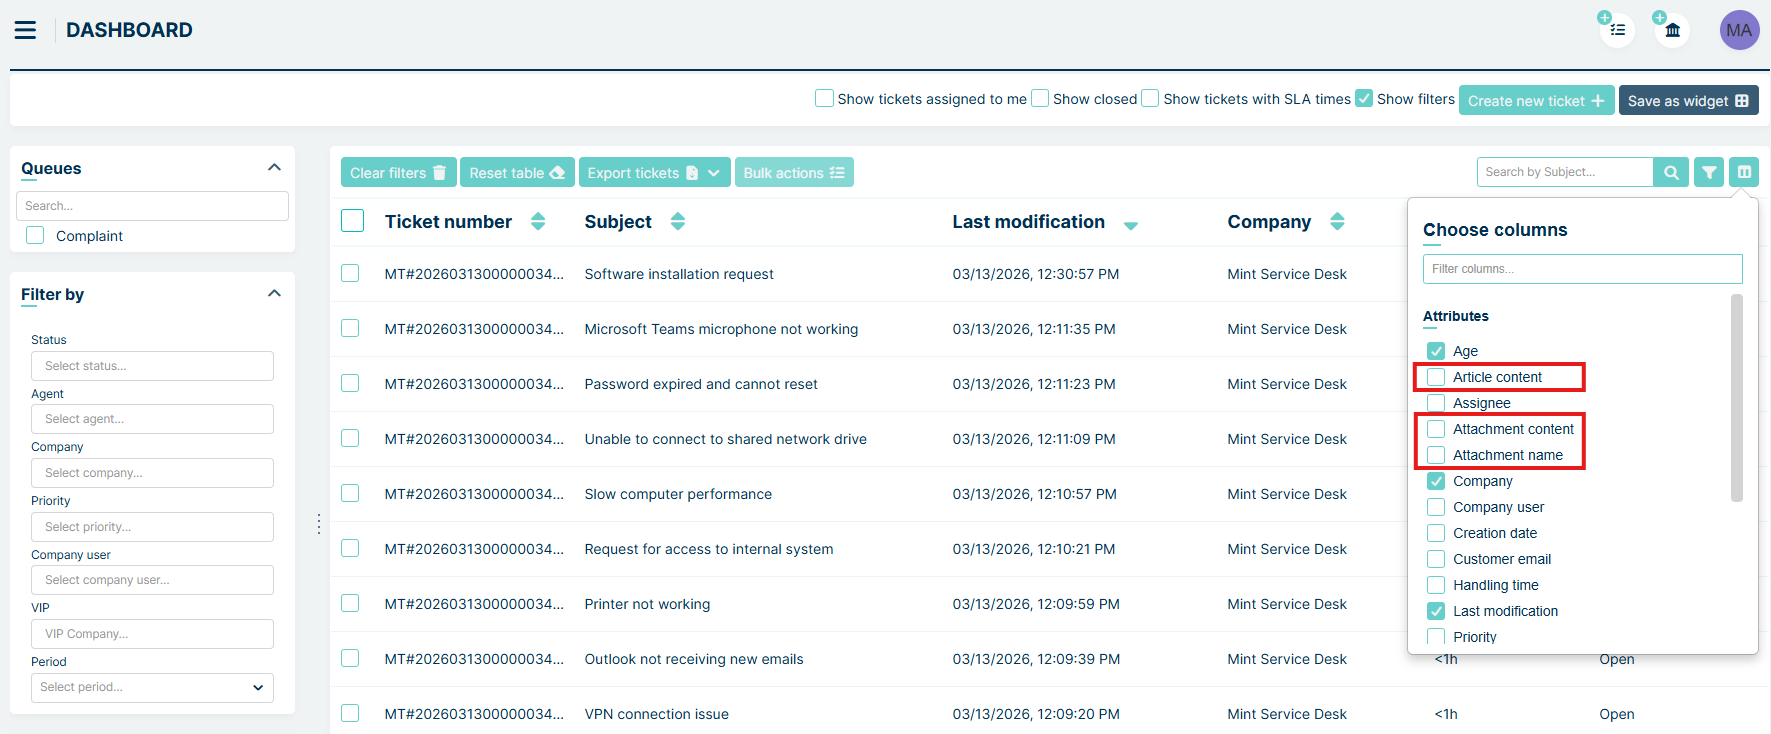Click the add new ticket icon in header
Viewport: 1771px width, 734px height.
tap(1616, 30)
